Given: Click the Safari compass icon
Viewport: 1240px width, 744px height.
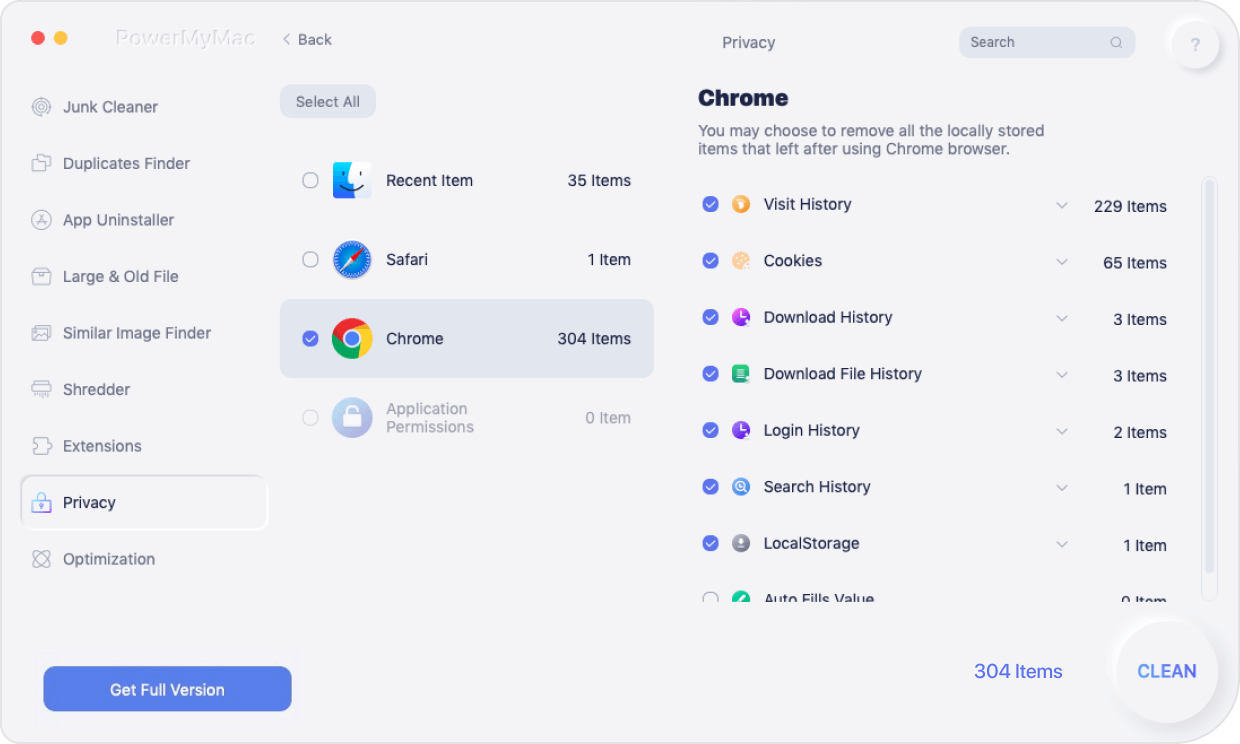Looking at the screenshot, I should click(352, 260).
